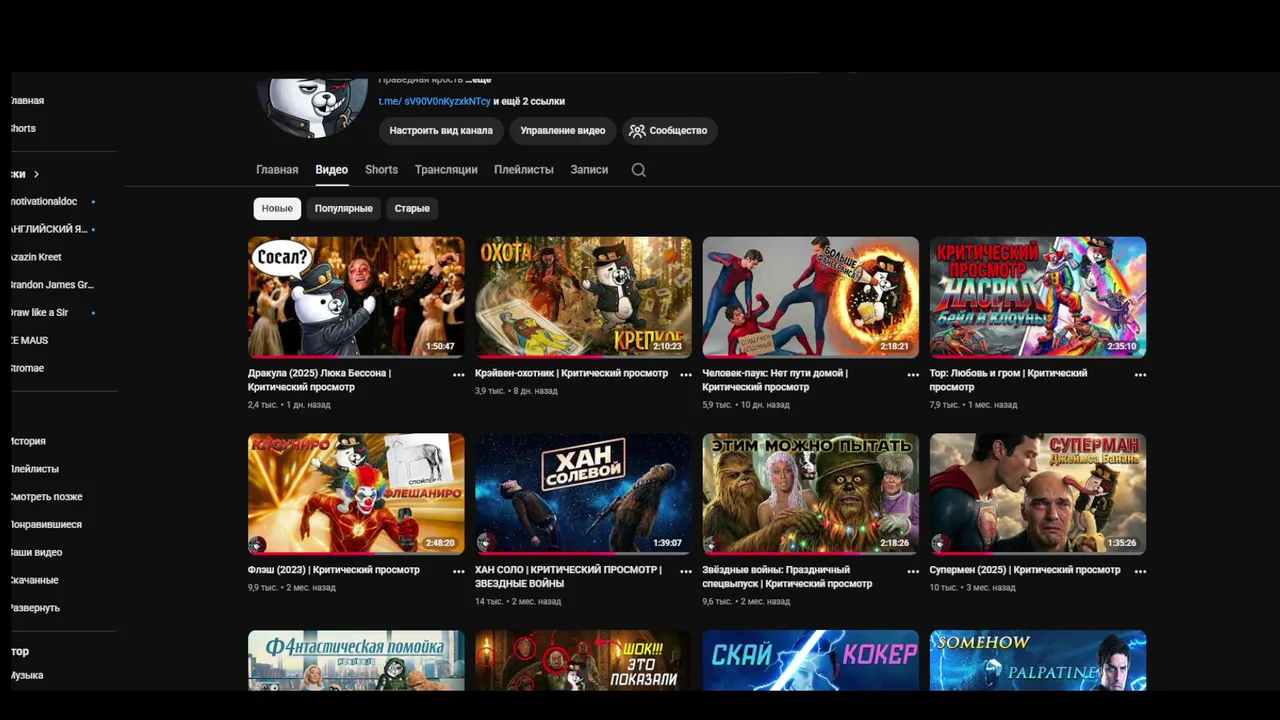
Task: Click the ХАН СОЛЕВОЙ thumbnail
Action: (x=583, y=494)
